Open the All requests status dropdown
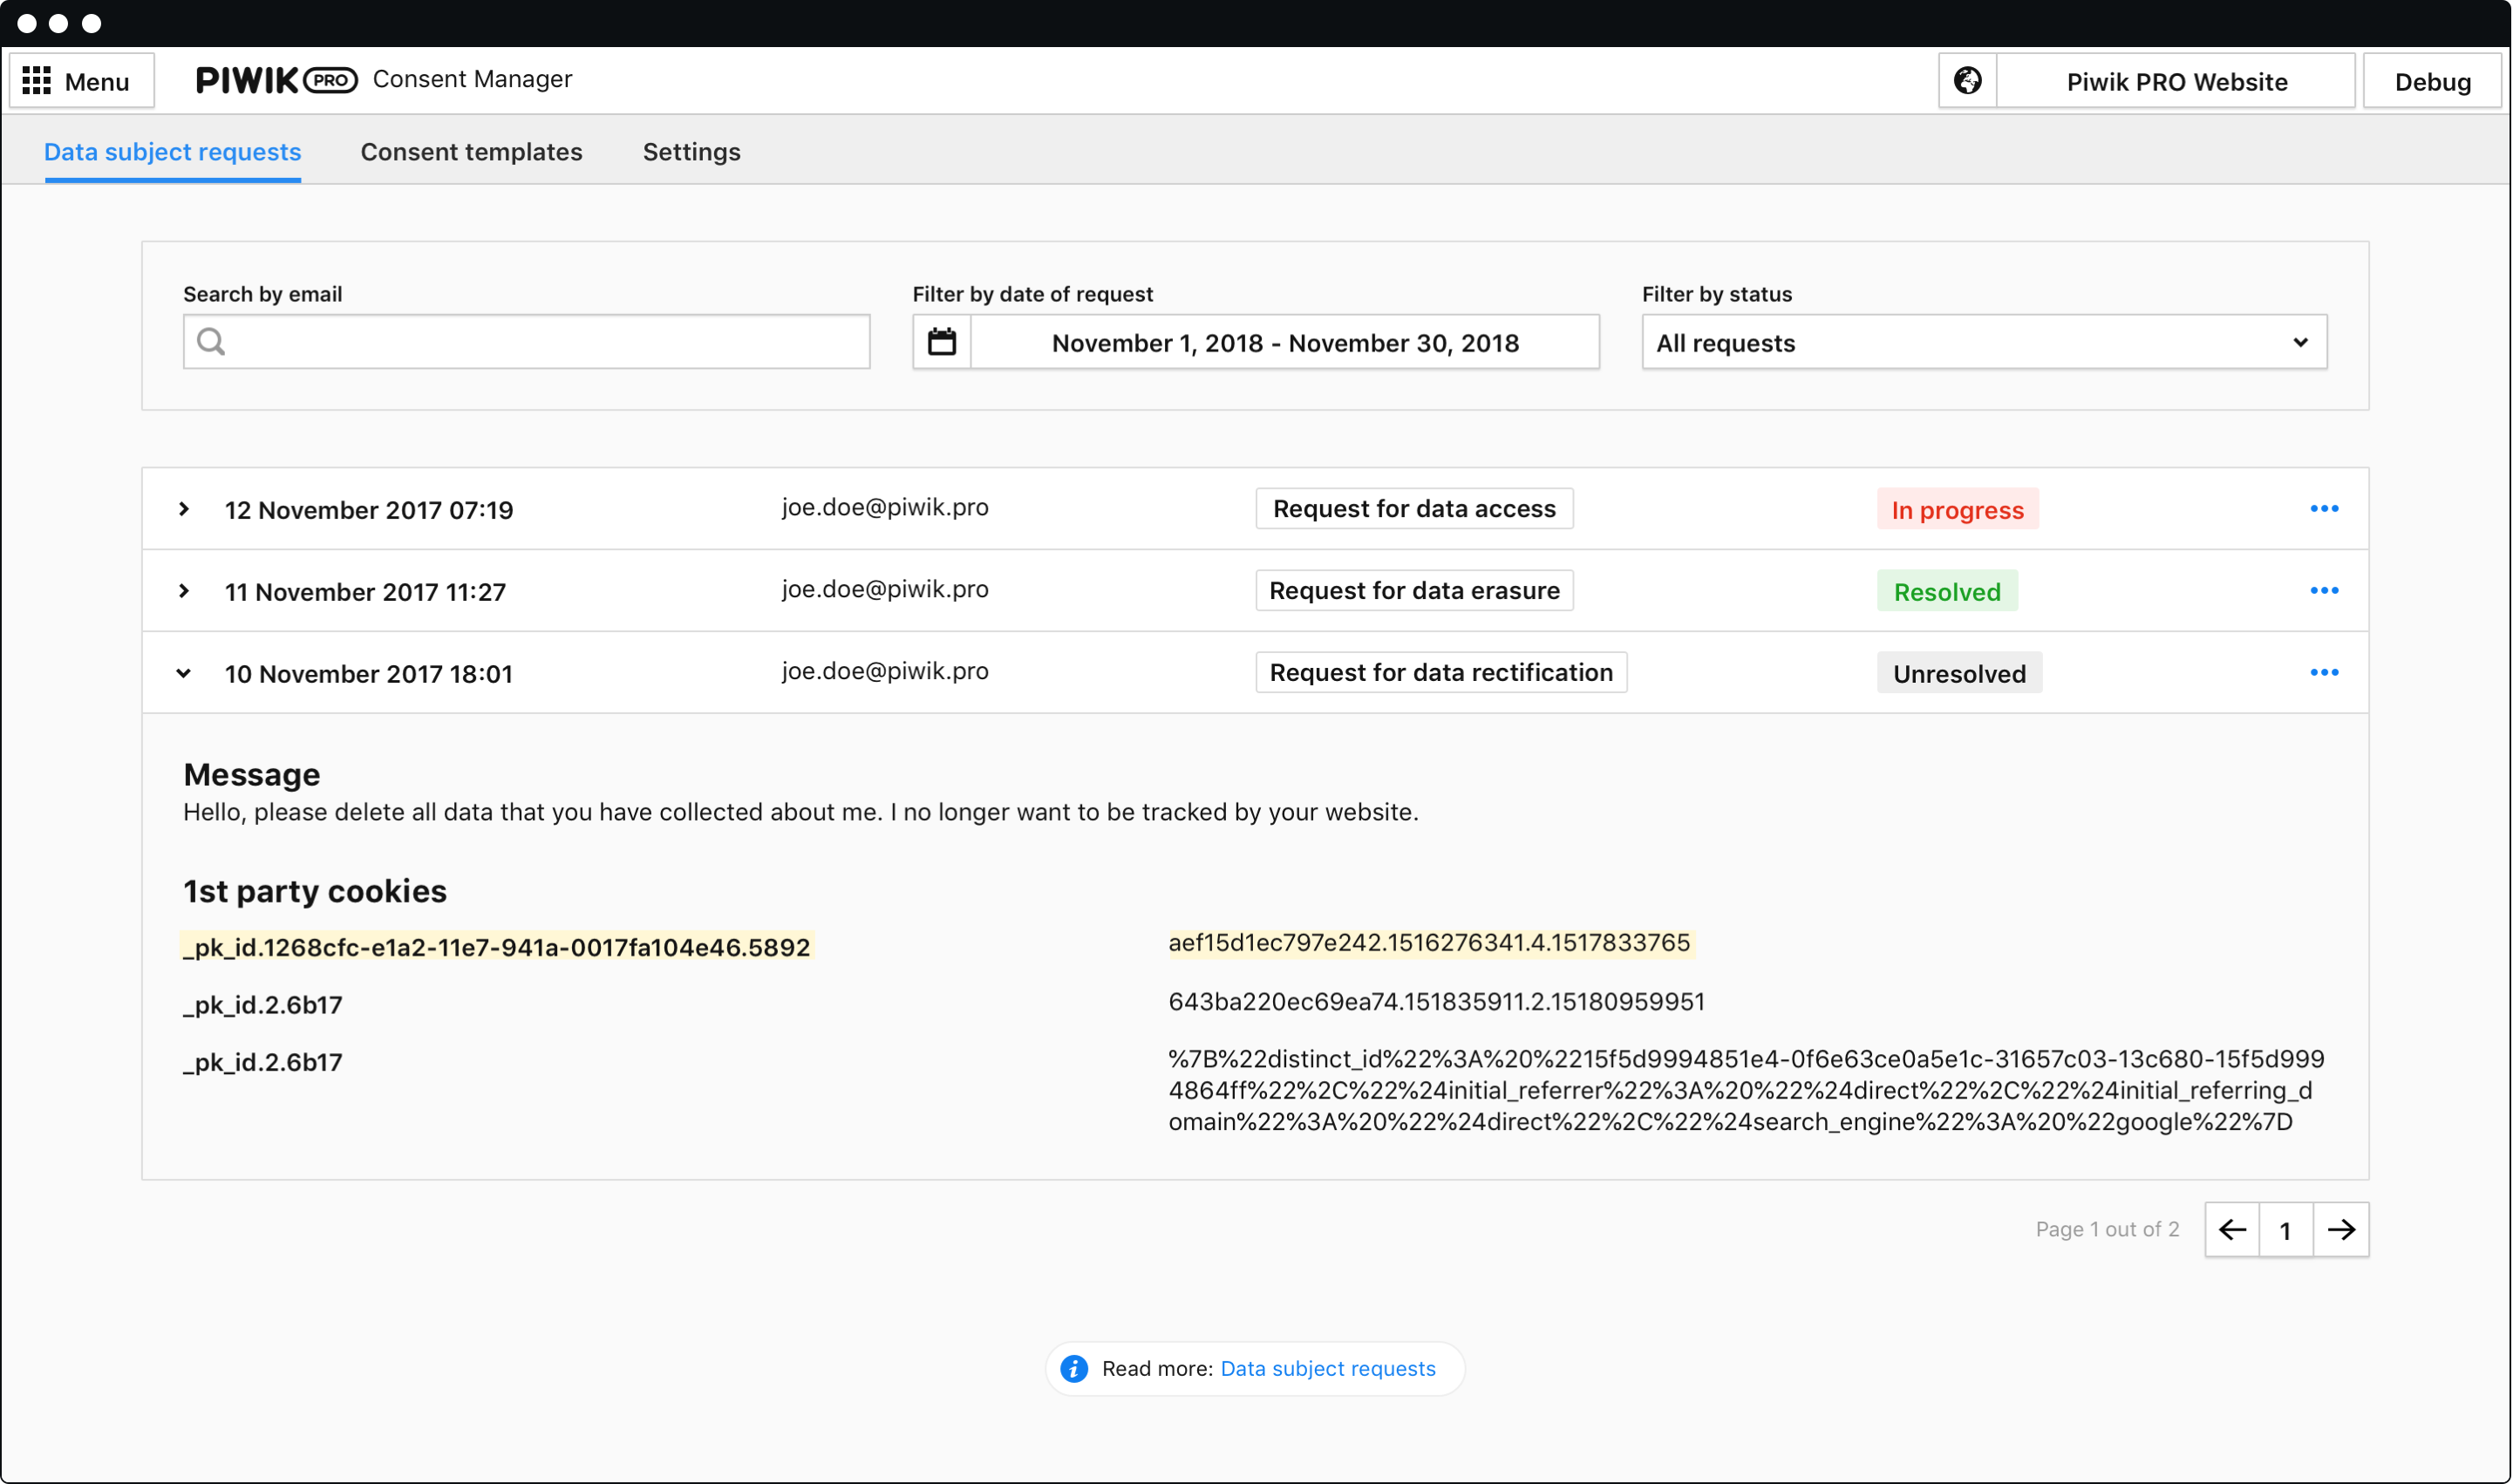Viewport: 2513px width, 1484px height. click(1983, 343)
